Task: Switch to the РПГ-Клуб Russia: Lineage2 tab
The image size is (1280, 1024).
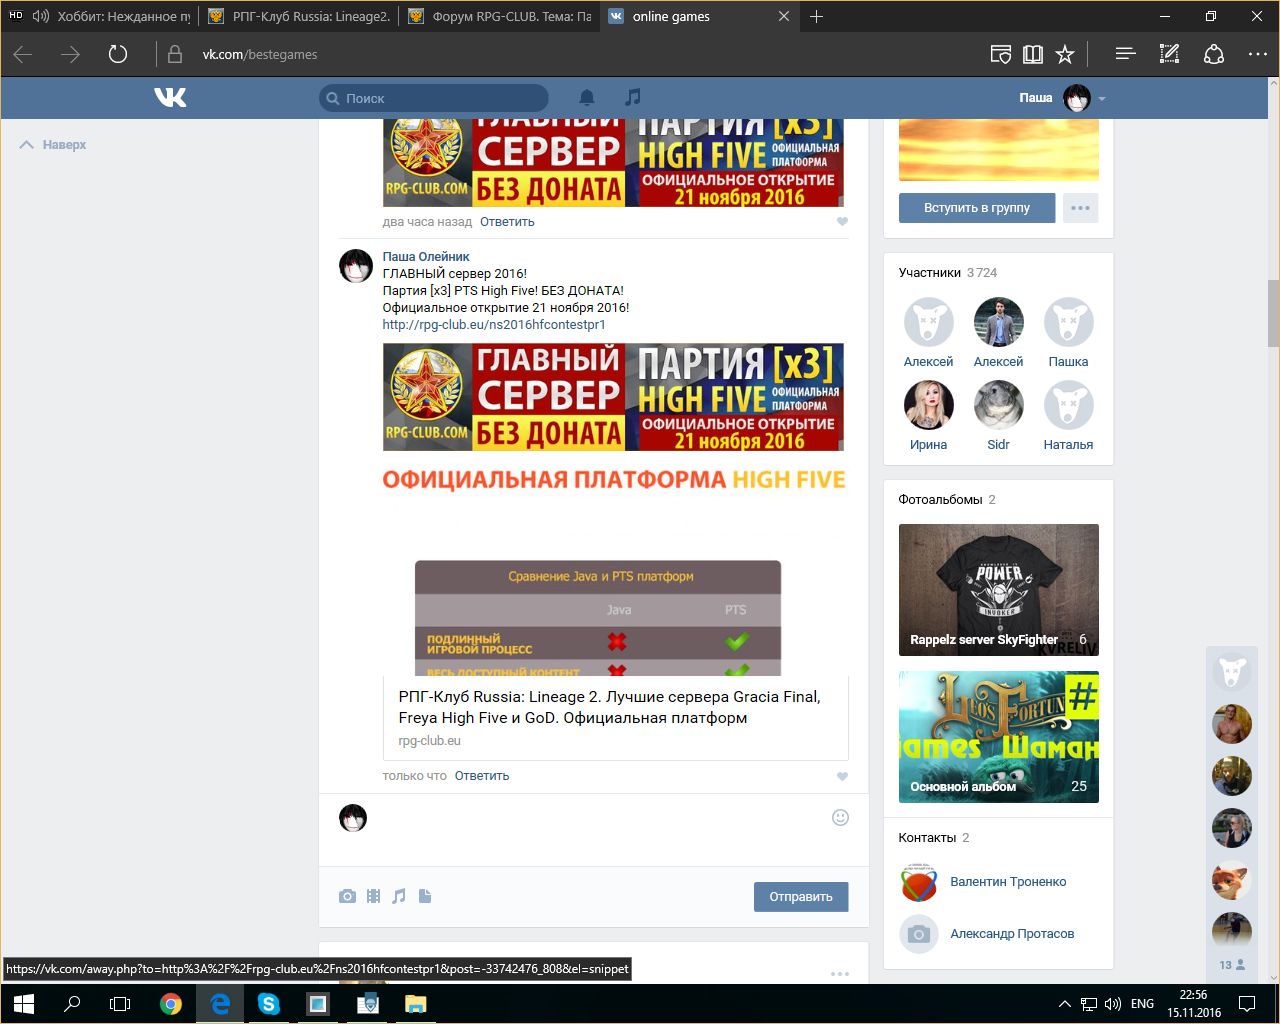Action: (299, 16)
